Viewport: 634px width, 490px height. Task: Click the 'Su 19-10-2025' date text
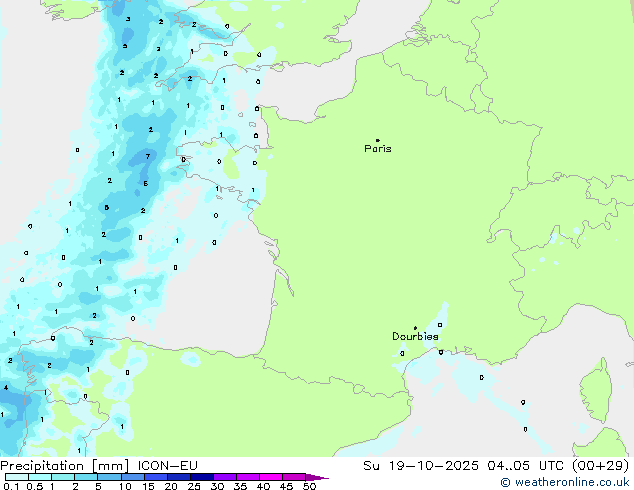[421, 465]
